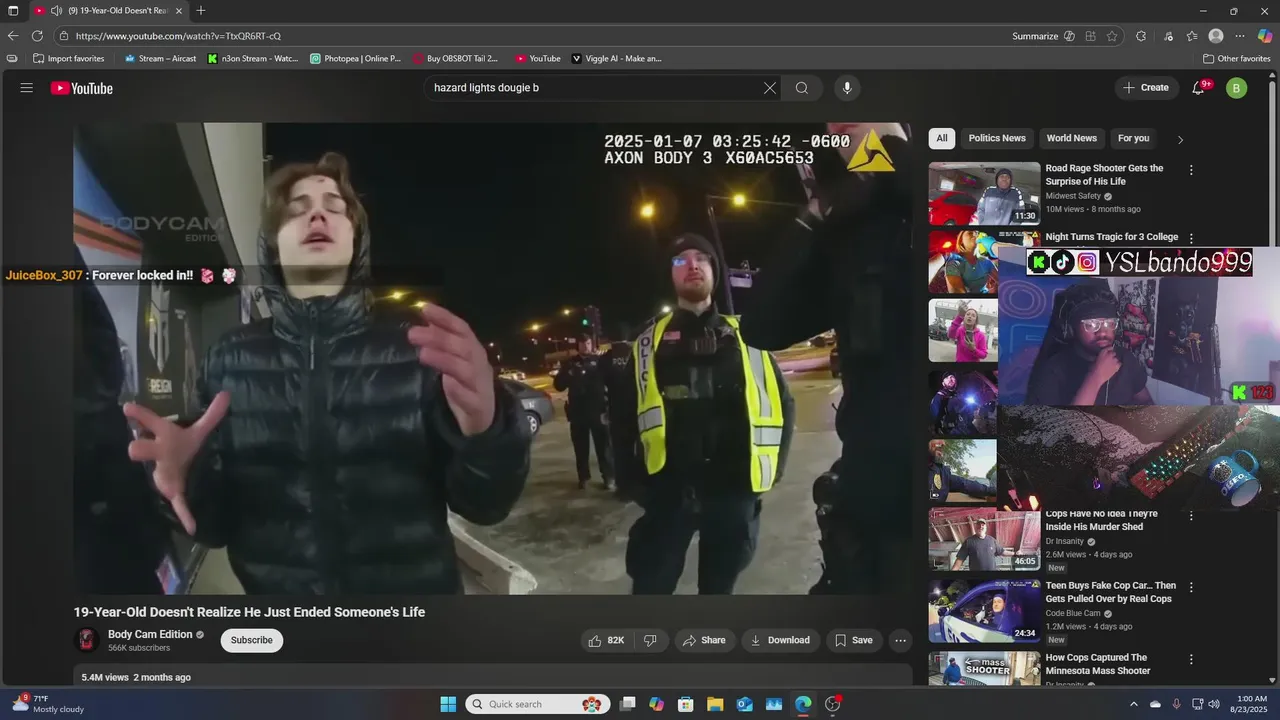This screenshot has width=1280, height=720.
Task: Open options for Road Rage Shooter video
Action: [x=1191, y=170]
